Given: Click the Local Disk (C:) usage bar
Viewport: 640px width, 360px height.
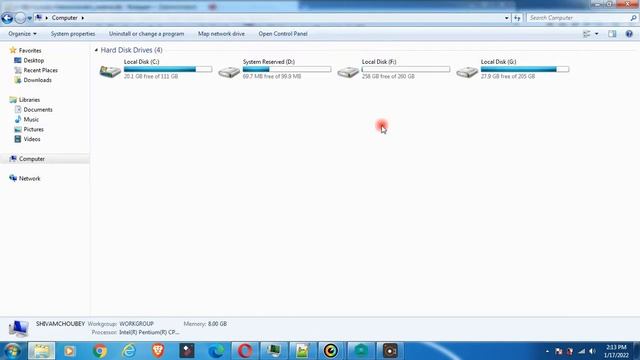Looking at the screenshot, I should [168, 69].
